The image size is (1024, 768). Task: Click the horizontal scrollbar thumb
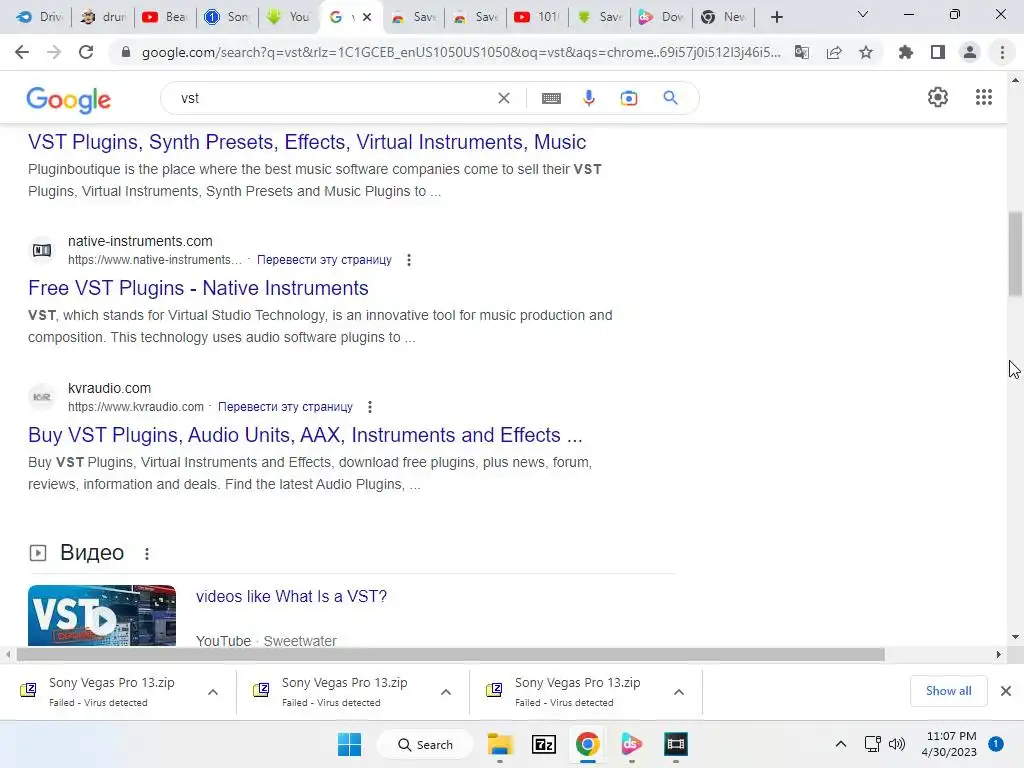(x=451, y=654)
